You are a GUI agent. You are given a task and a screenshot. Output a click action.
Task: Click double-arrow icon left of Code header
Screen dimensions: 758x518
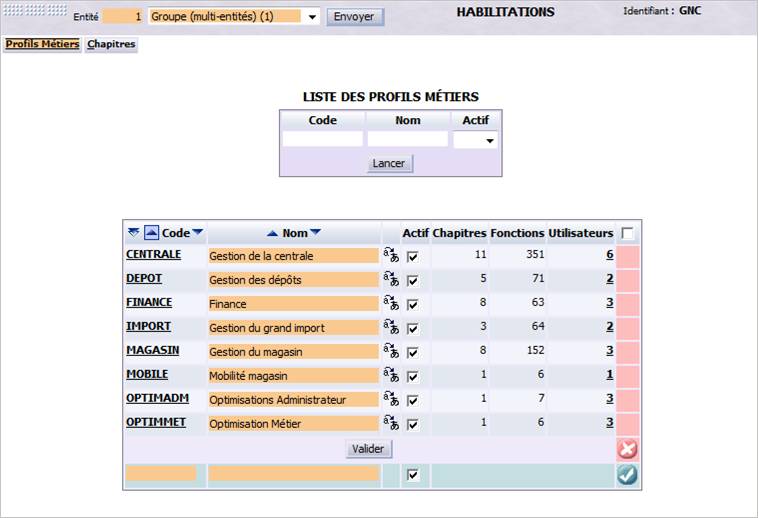(134, 232)
